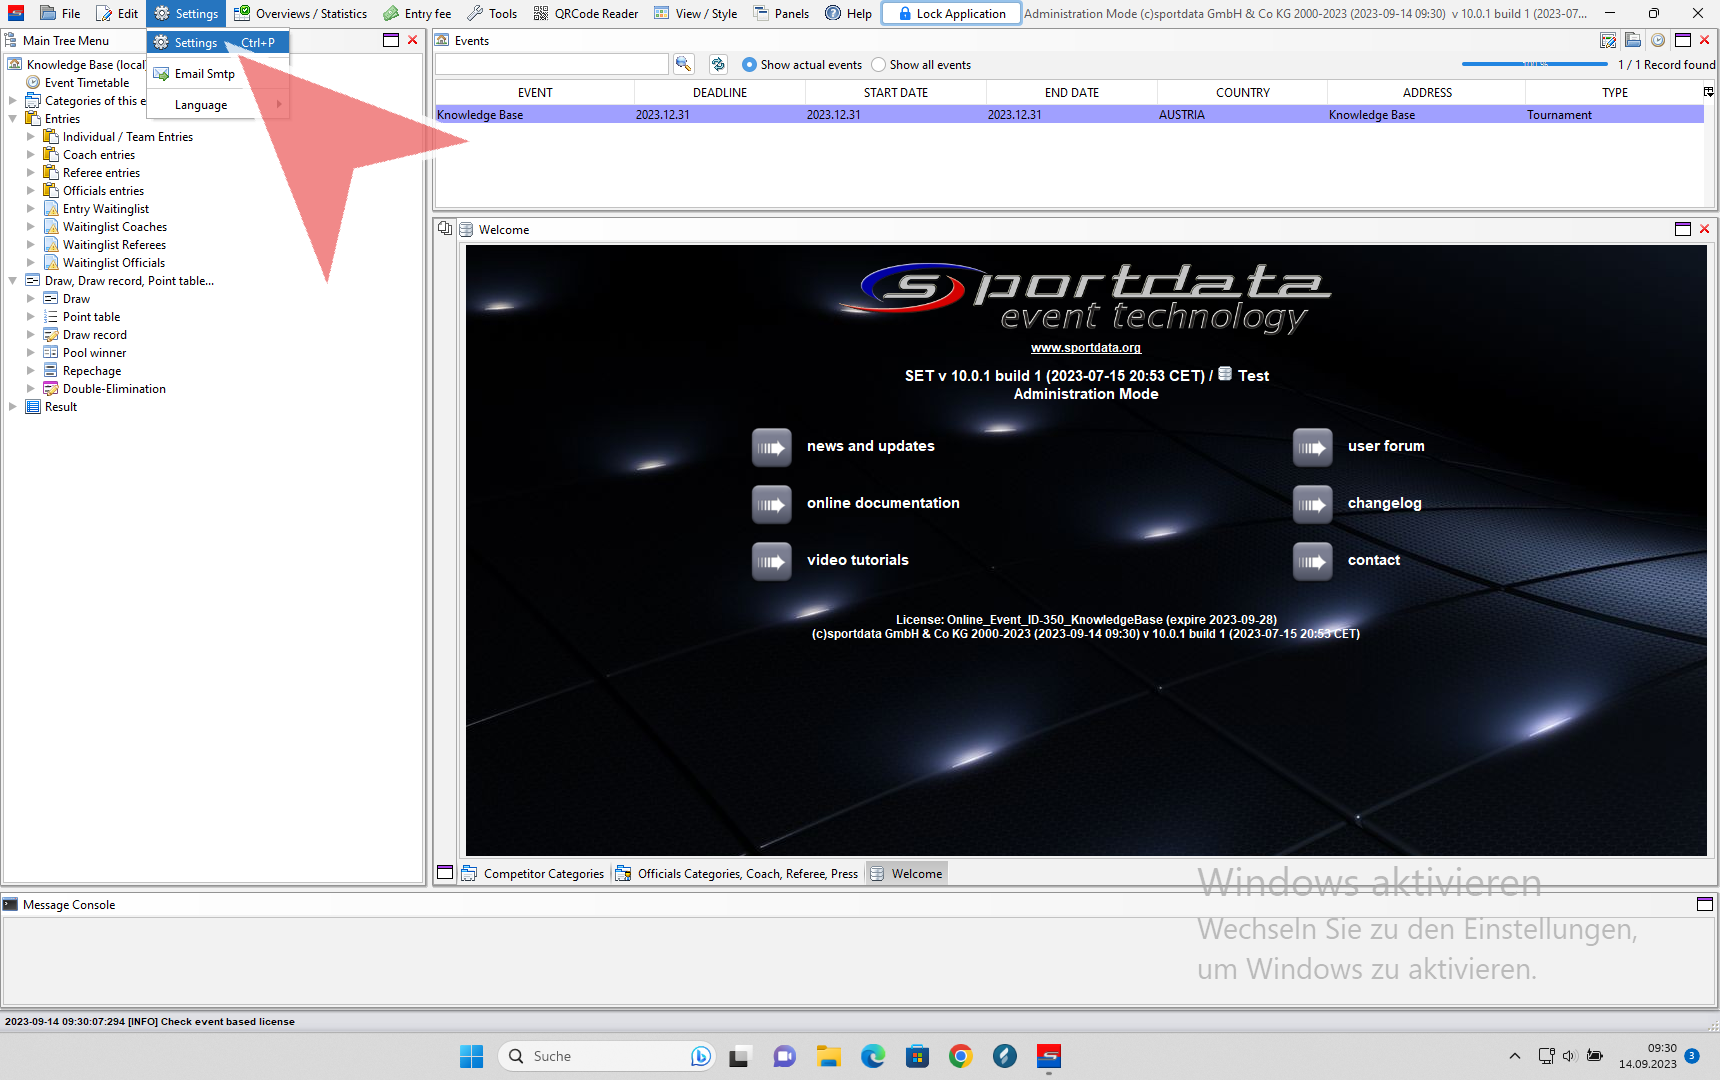Click the edit event pencil icon
The height and width of the screenshot is (1080, 1720).
(1608, 41)
